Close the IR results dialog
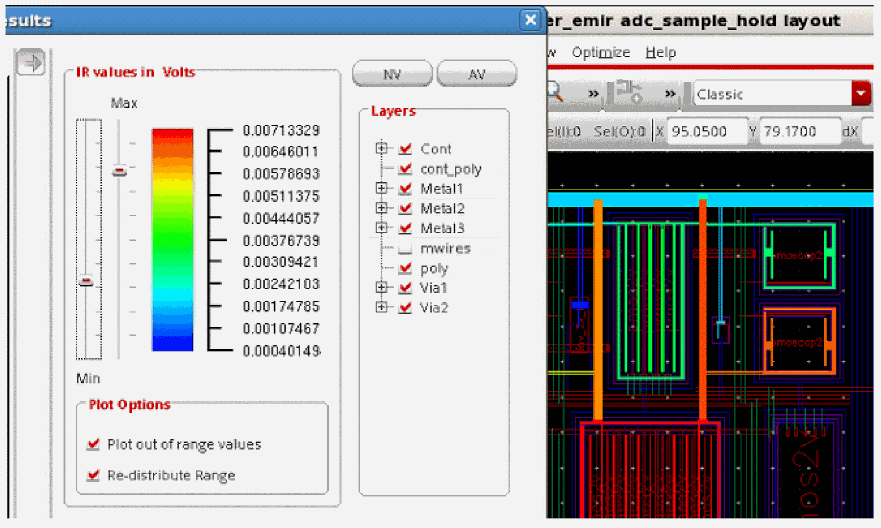881x528 pixels. [530, 19]
